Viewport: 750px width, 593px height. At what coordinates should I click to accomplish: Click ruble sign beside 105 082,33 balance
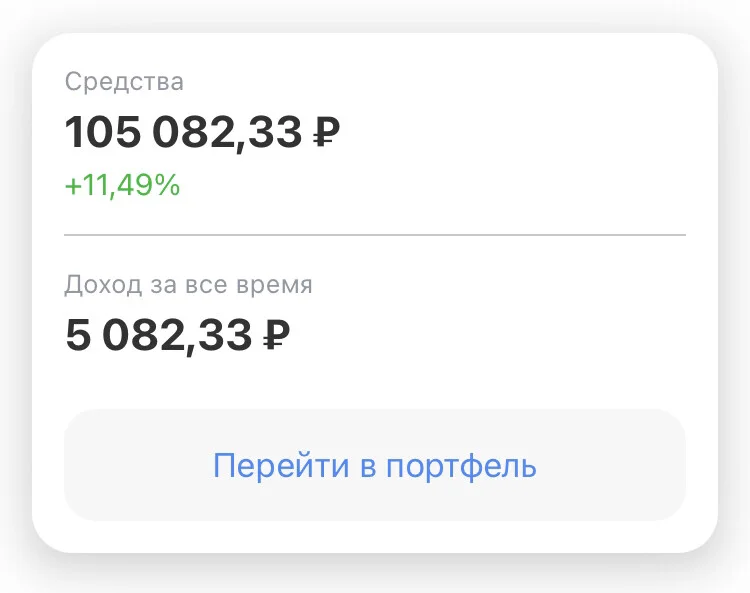tap(327, 132)
